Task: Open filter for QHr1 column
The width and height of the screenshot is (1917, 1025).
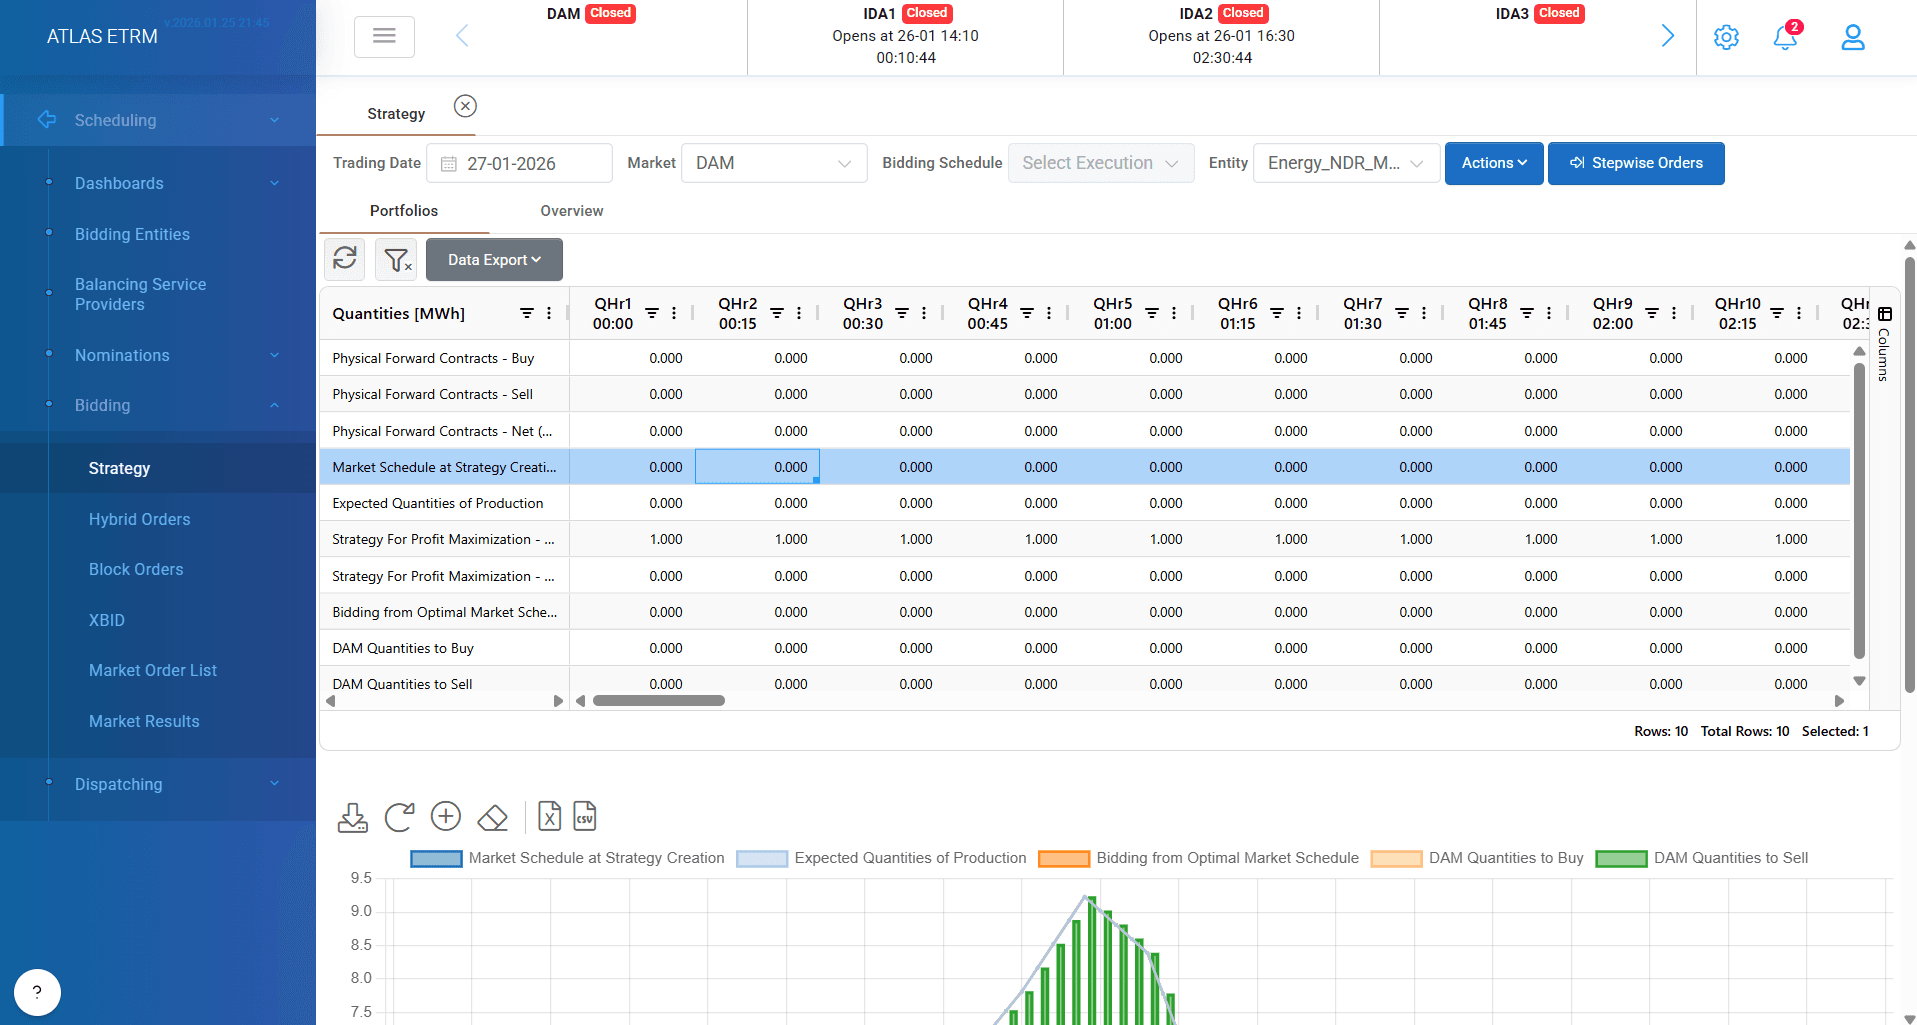Action: (x=652, y=313)
